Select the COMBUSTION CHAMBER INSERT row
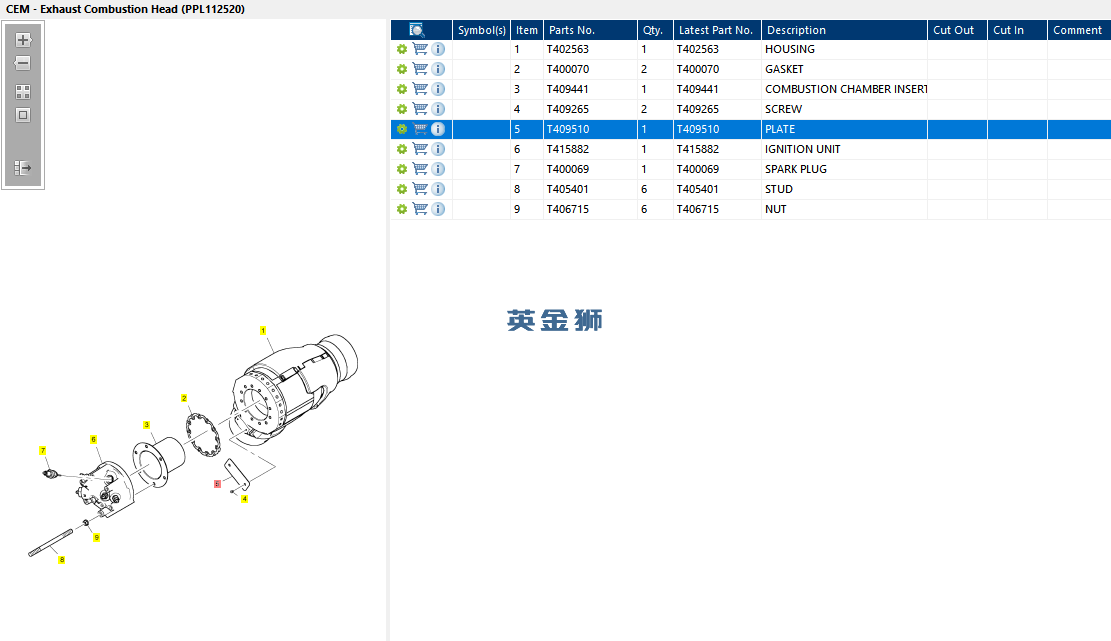Image resolution: width=1111 pixels, height=641 pixels. click(751, 89)
